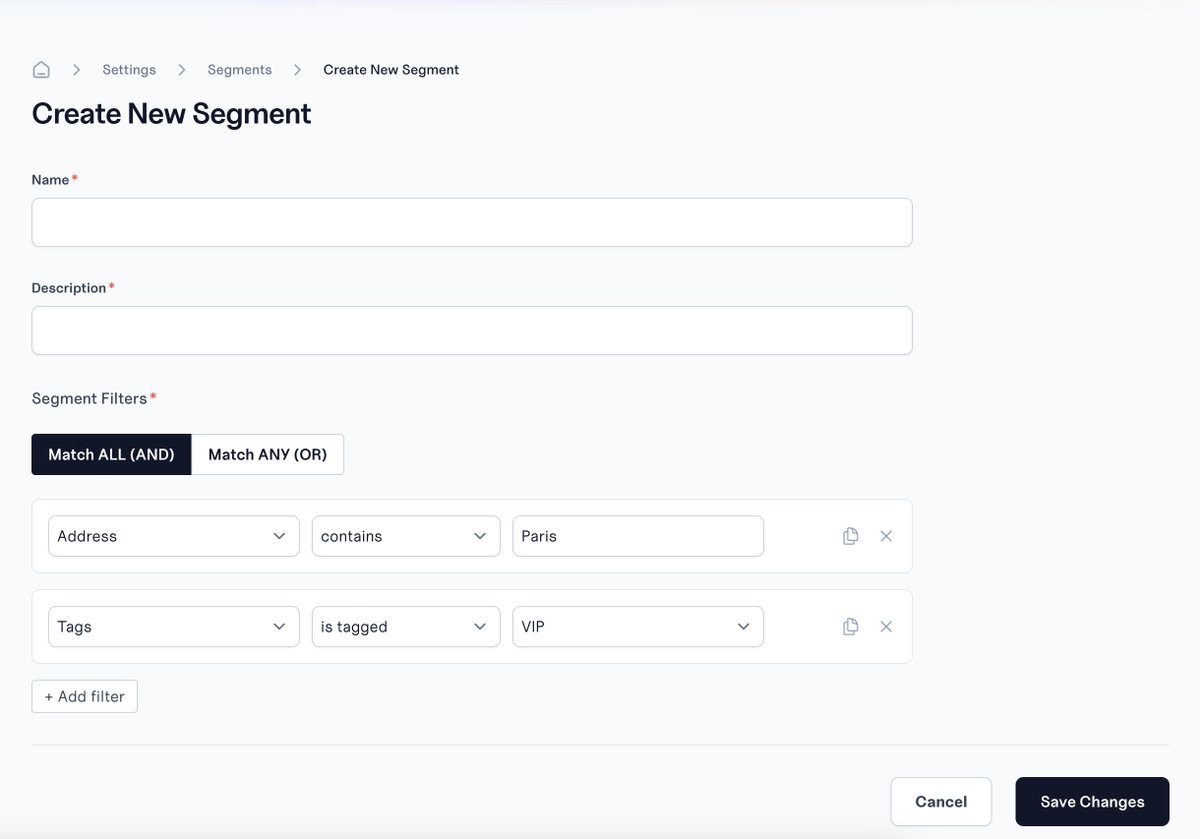Click inside the Name text field
This screenshot has width=1200, height=839.
click(472, 222)
